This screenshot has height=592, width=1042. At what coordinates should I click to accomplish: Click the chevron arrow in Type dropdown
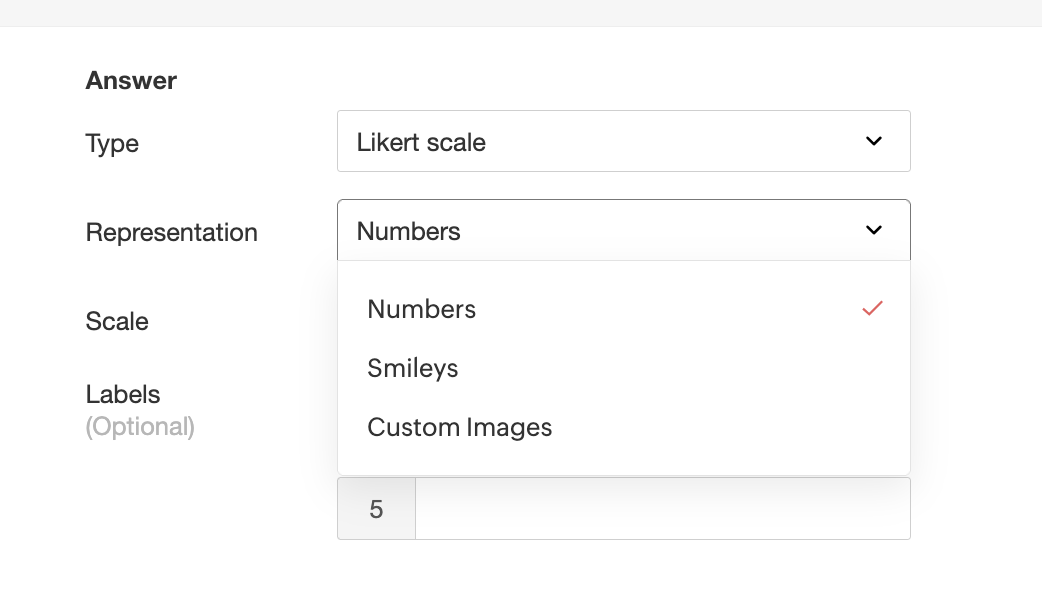point(874,141)
